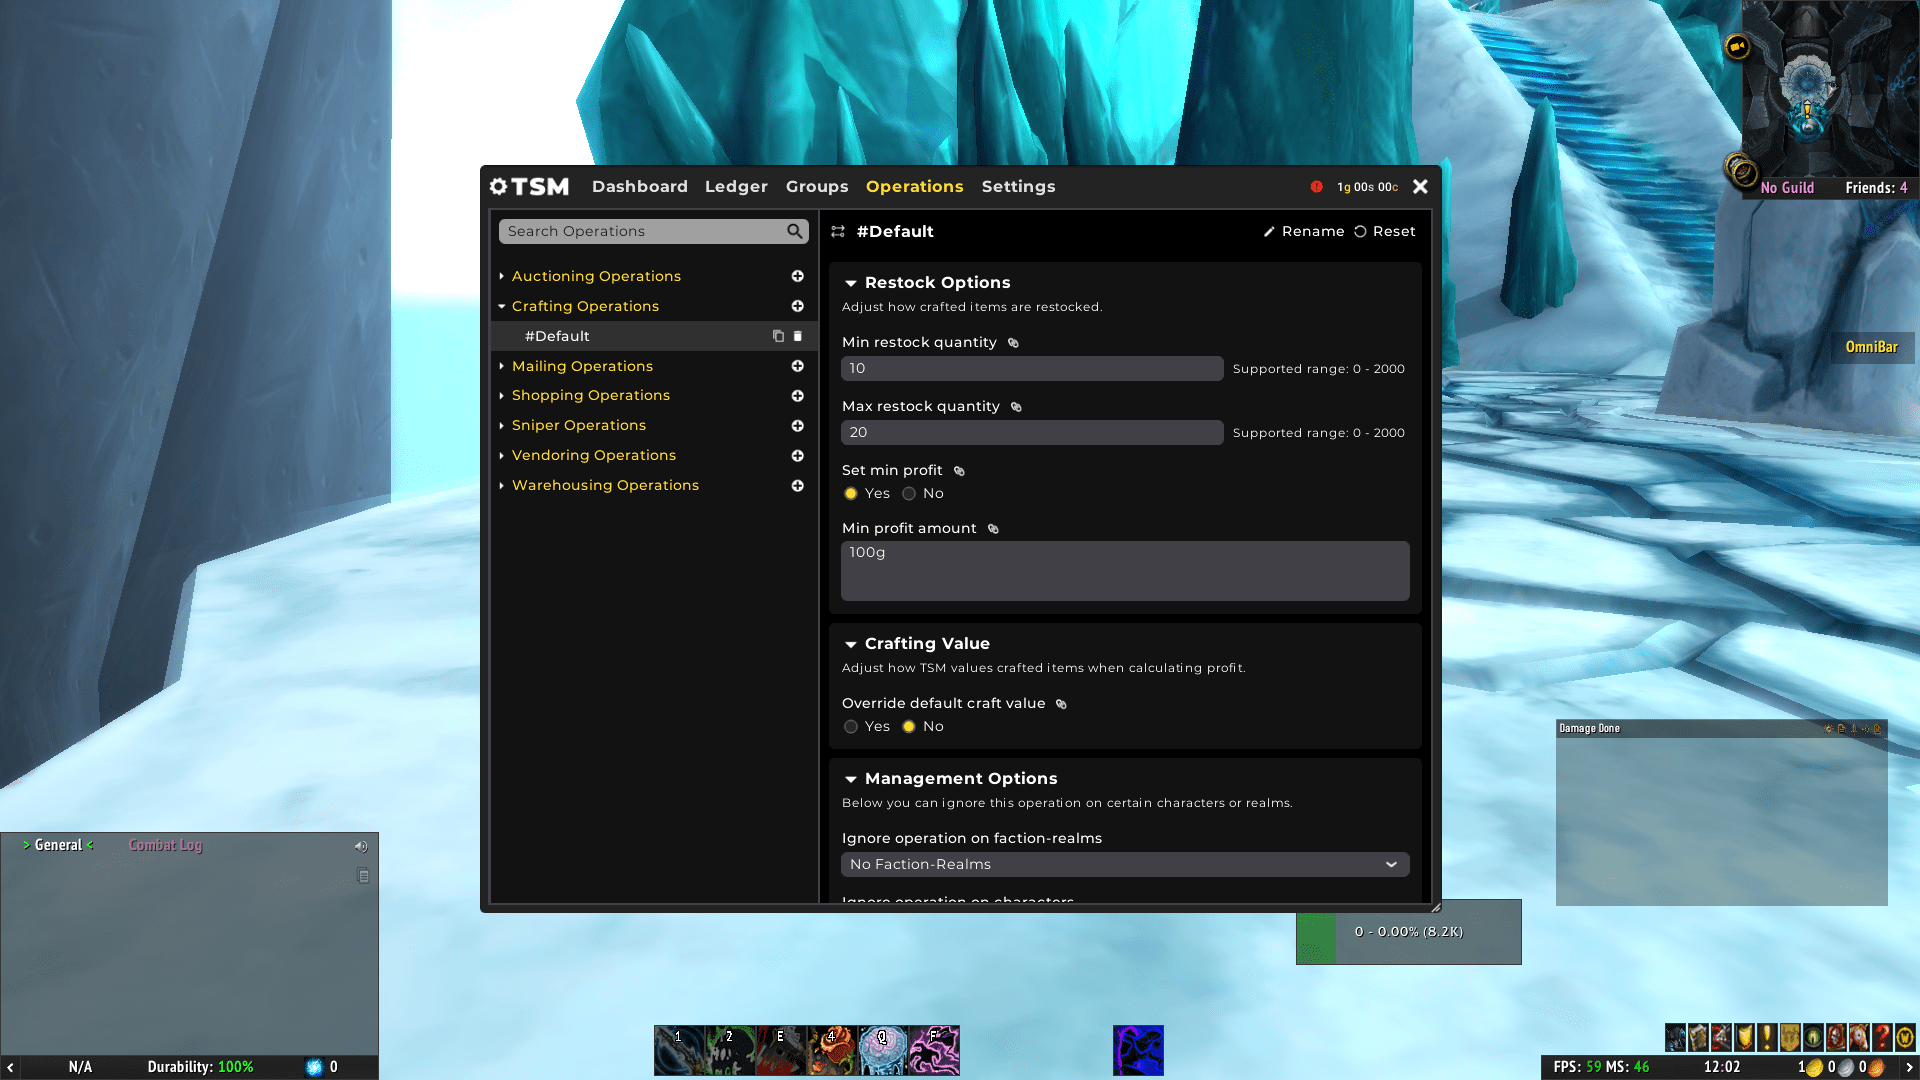Click the Max restock quantity input field
The image size is (1920, 1080).
coord(1031,433)
